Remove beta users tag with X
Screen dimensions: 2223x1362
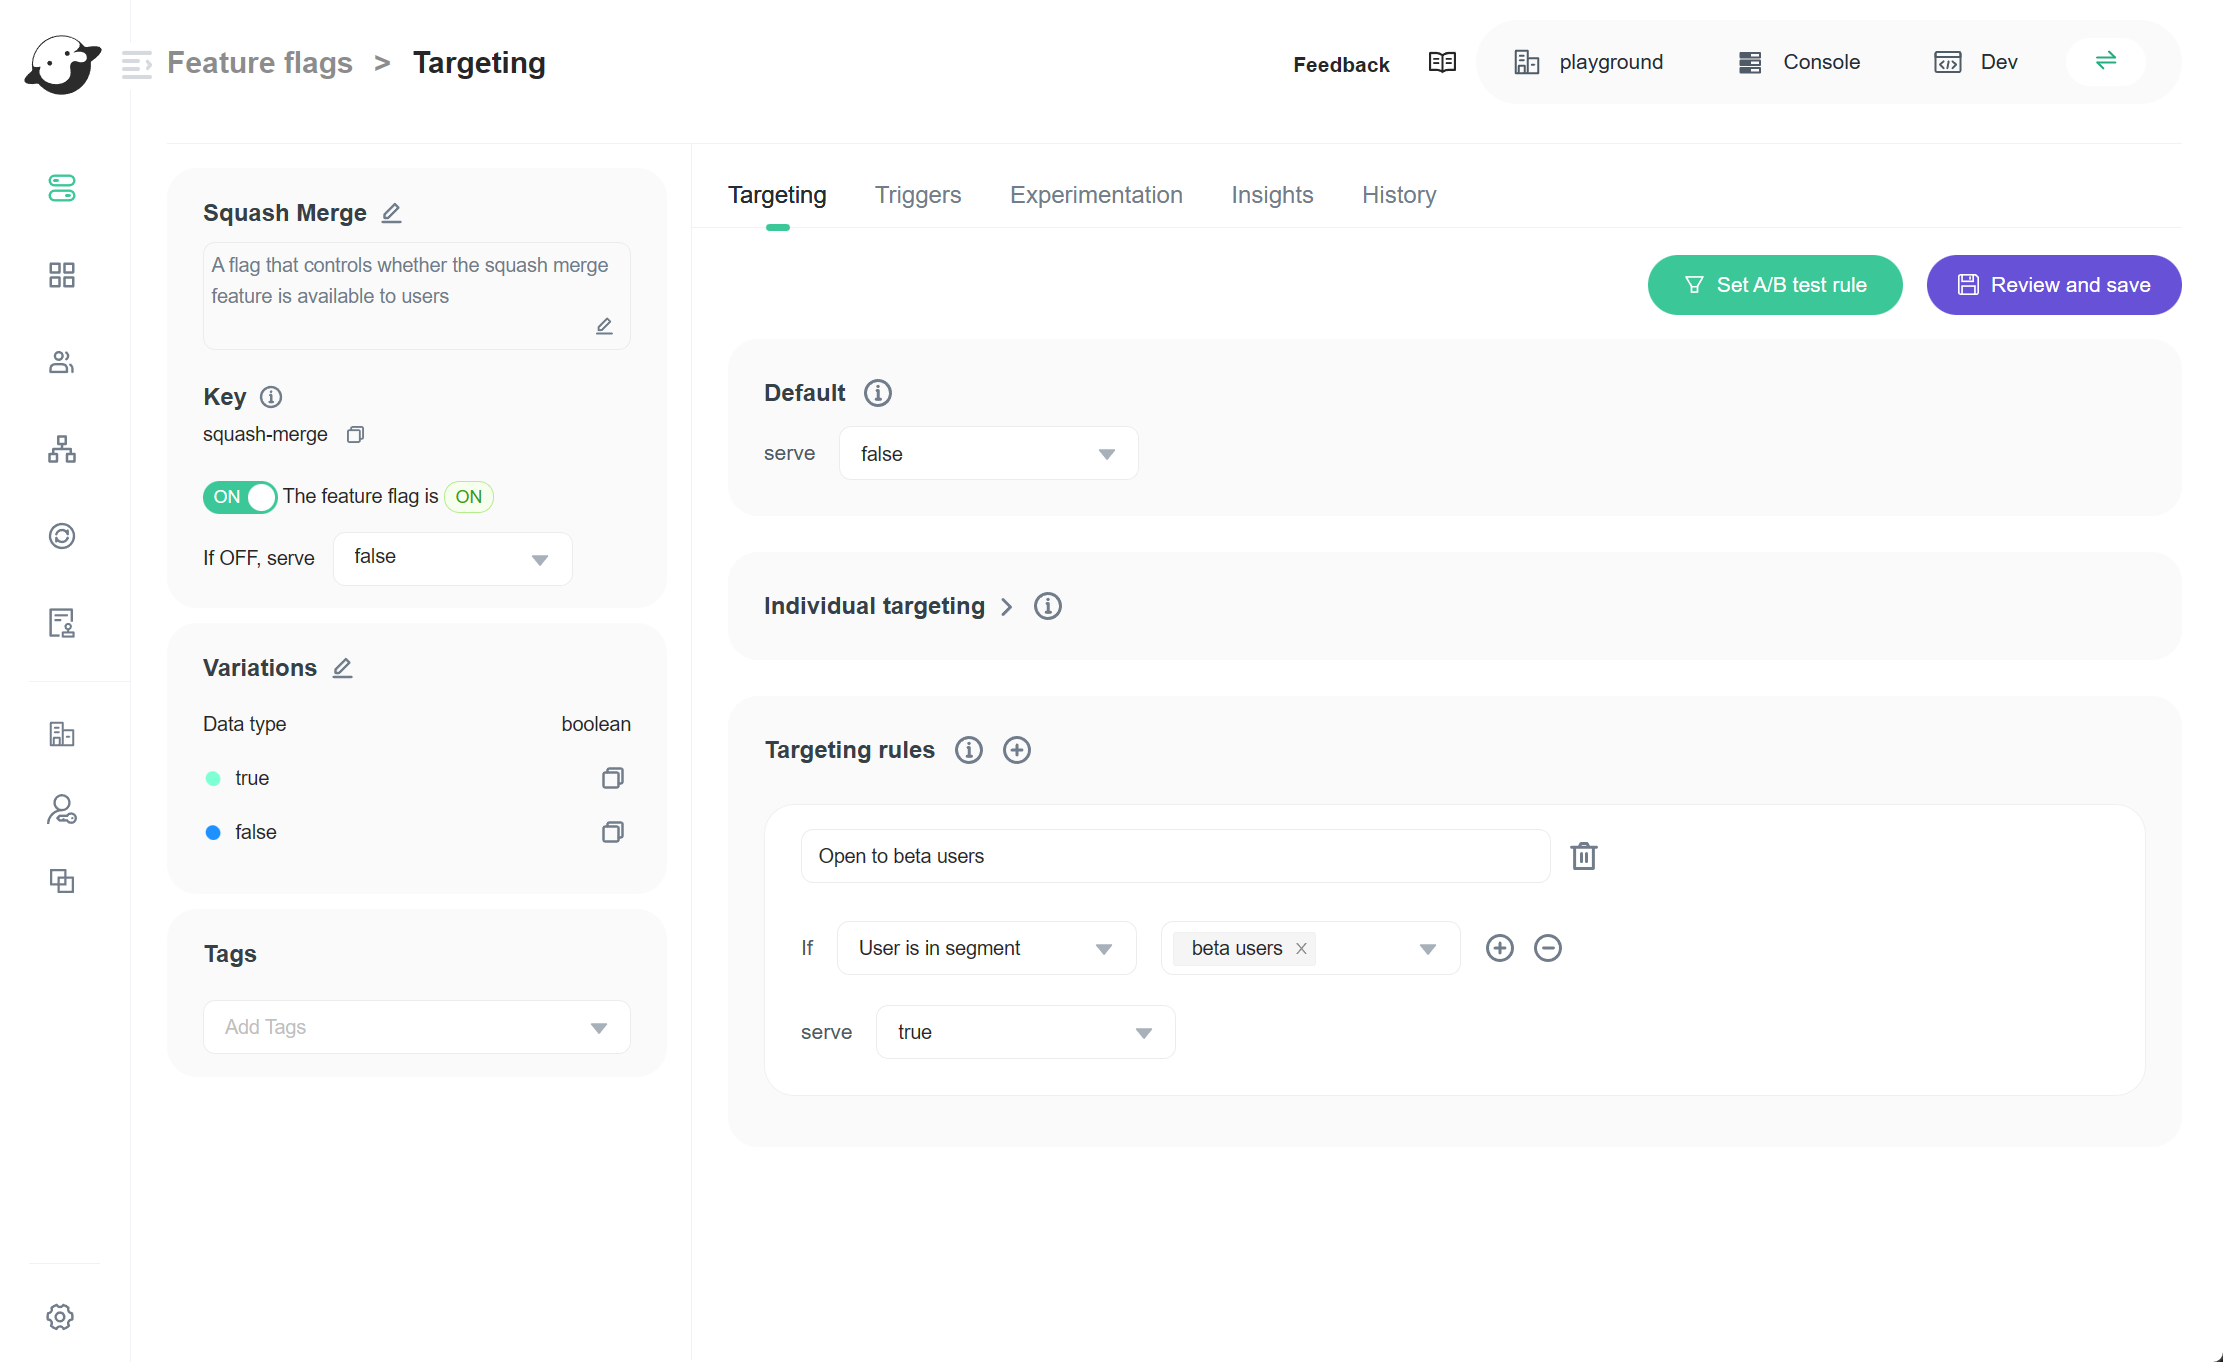(x=1301, y=948)
